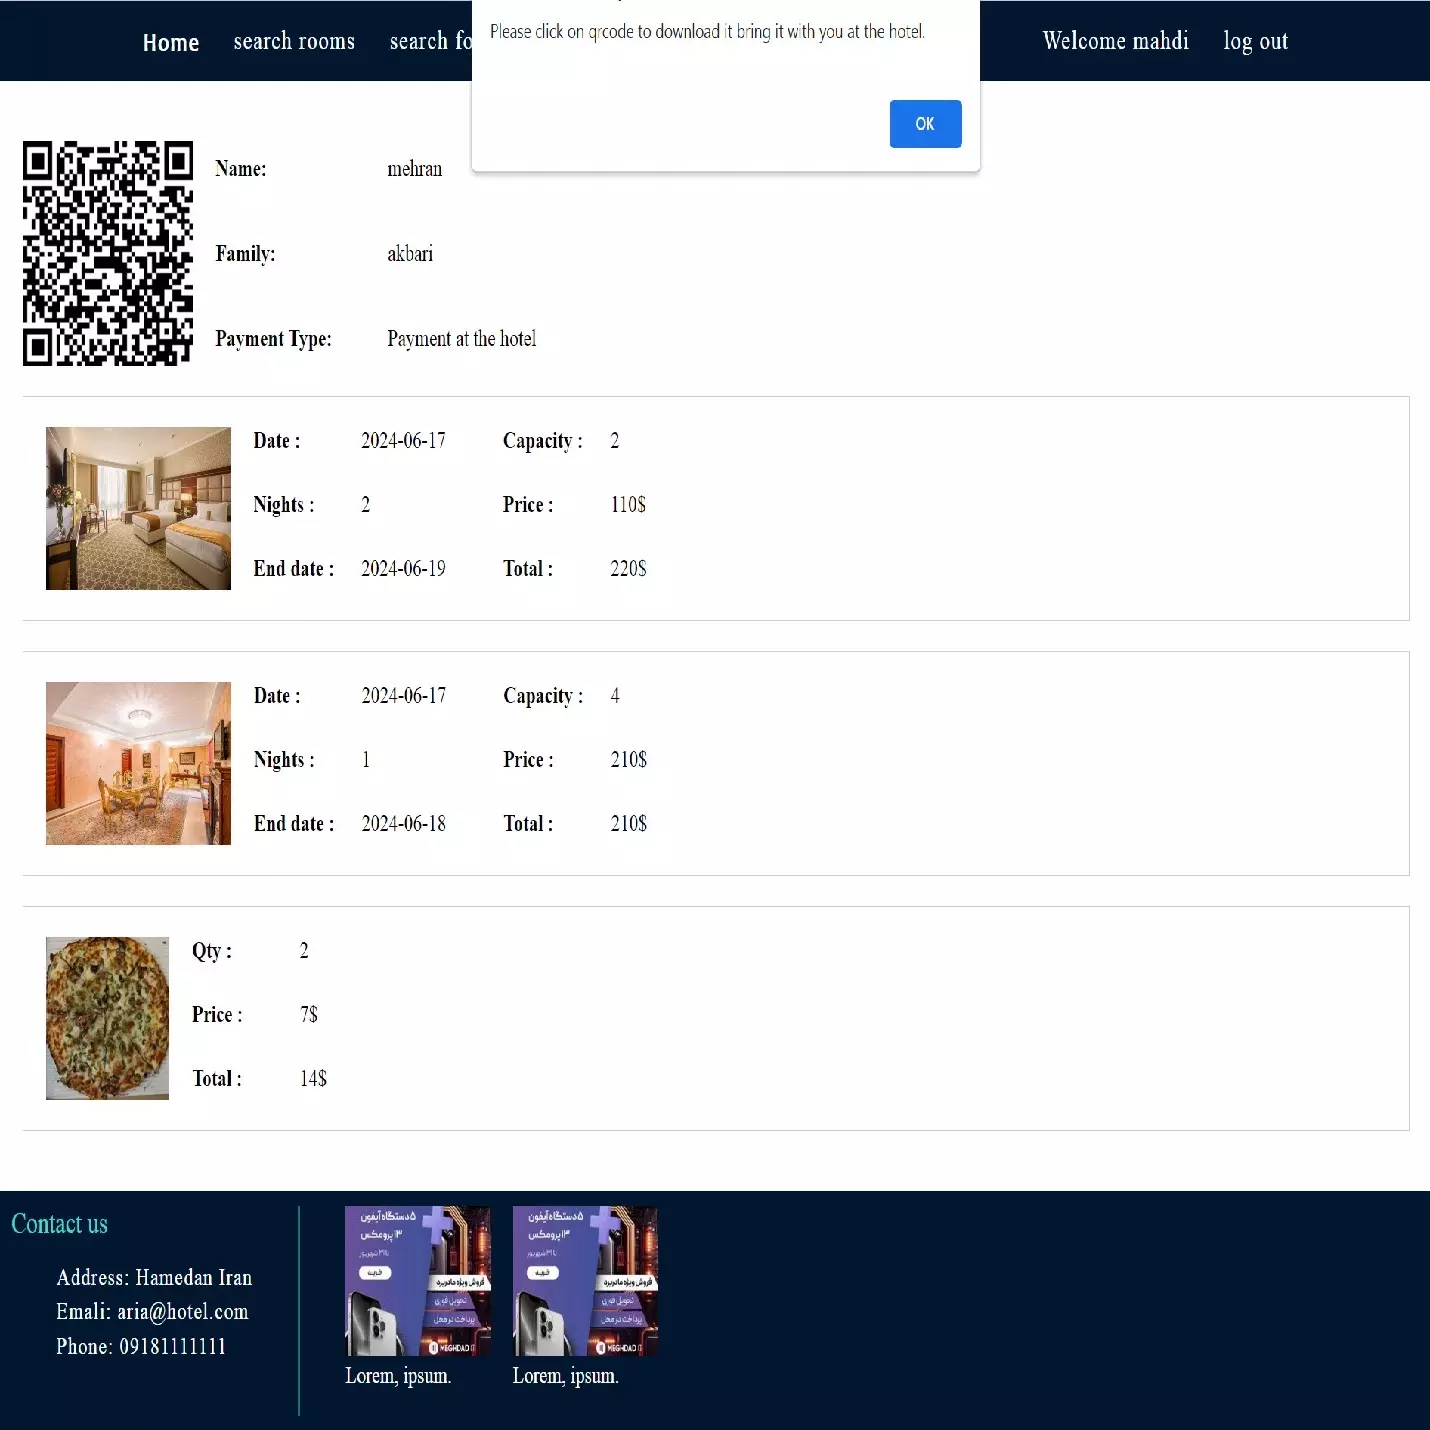This screenshot has height=1430, width=1430.
Task: Open the partially hidden search food link
Action: pyautogui.click(x=430, y=42)
